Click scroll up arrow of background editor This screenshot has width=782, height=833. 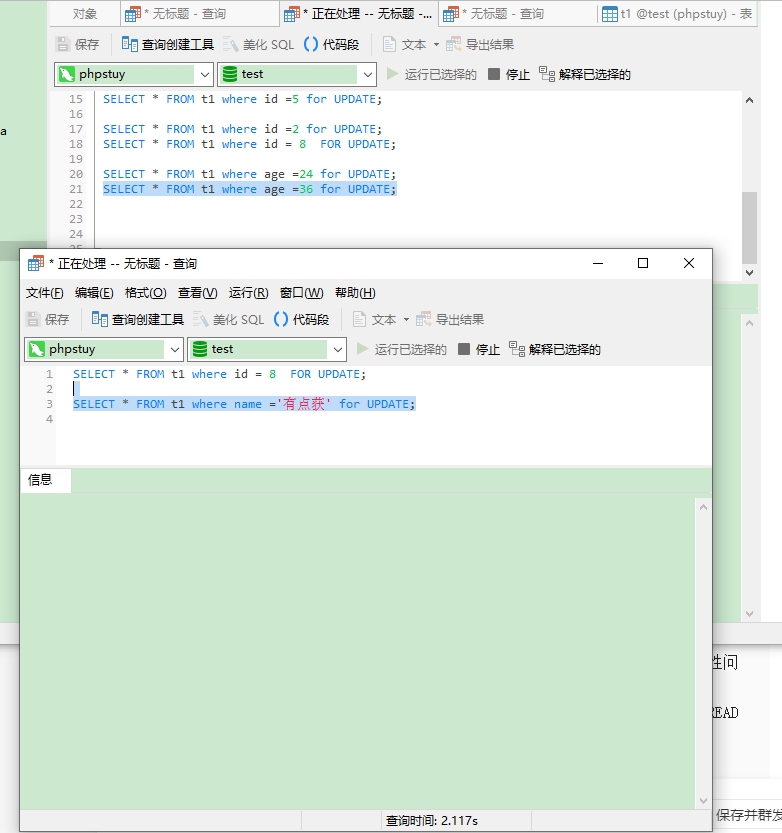point(749,100)
